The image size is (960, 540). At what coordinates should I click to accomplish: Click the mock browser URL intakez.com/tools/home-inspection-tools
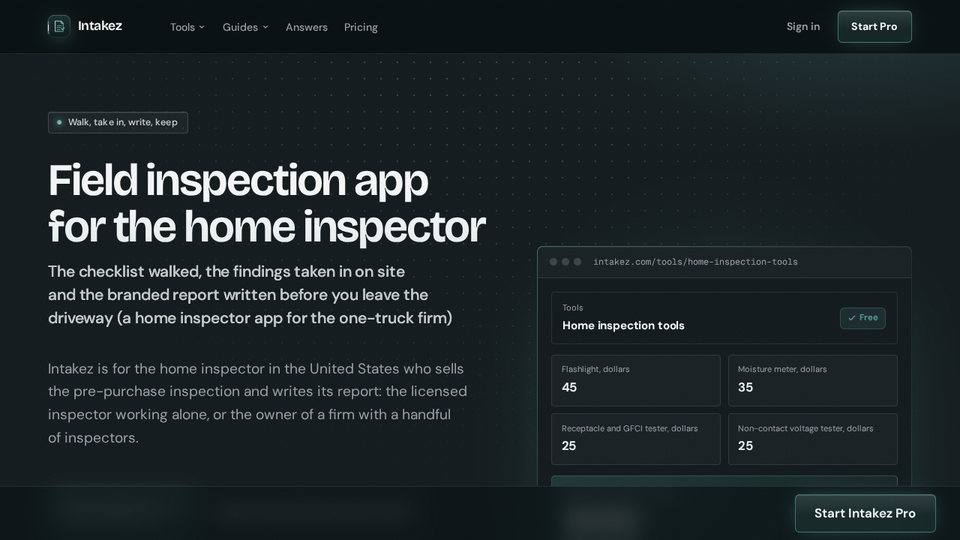click(x=696, y=262)
